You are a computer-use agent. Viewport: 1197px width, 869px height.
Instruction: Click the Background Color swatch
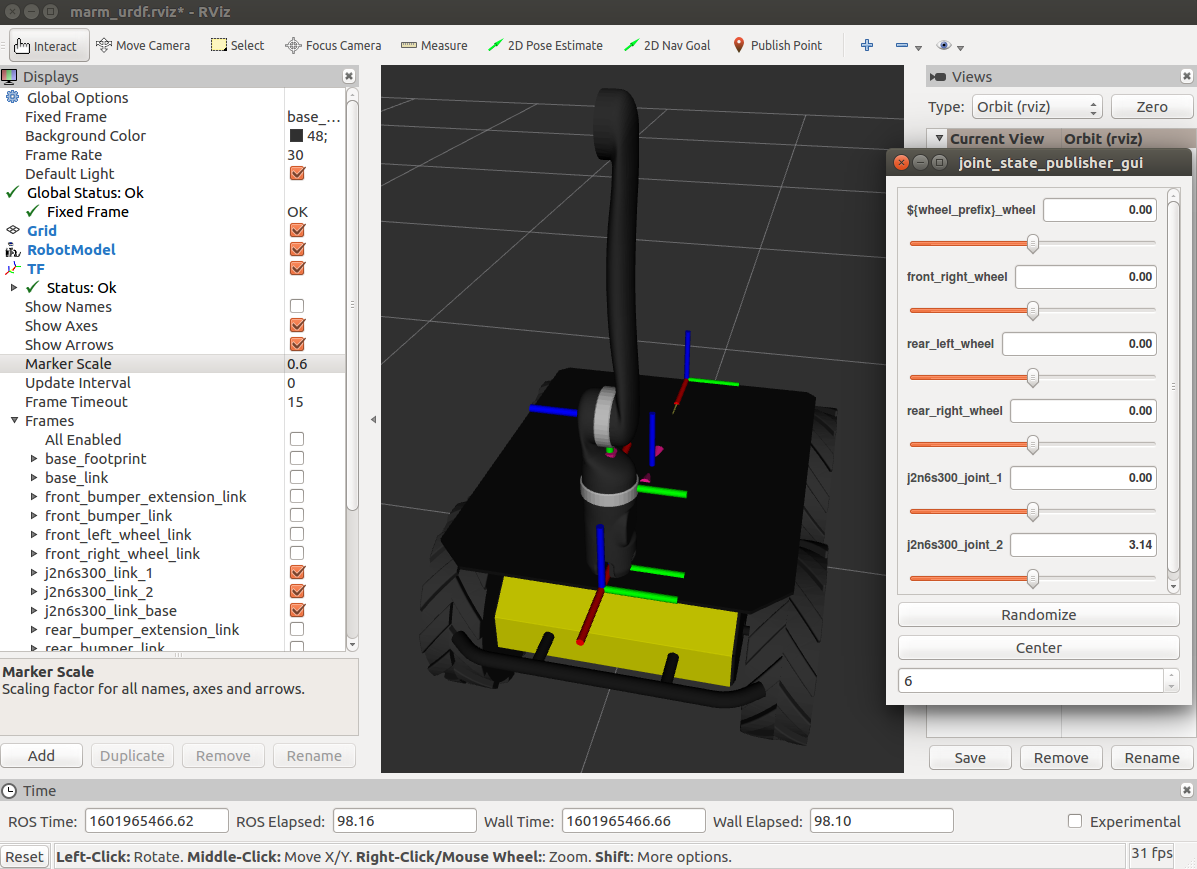296,136
